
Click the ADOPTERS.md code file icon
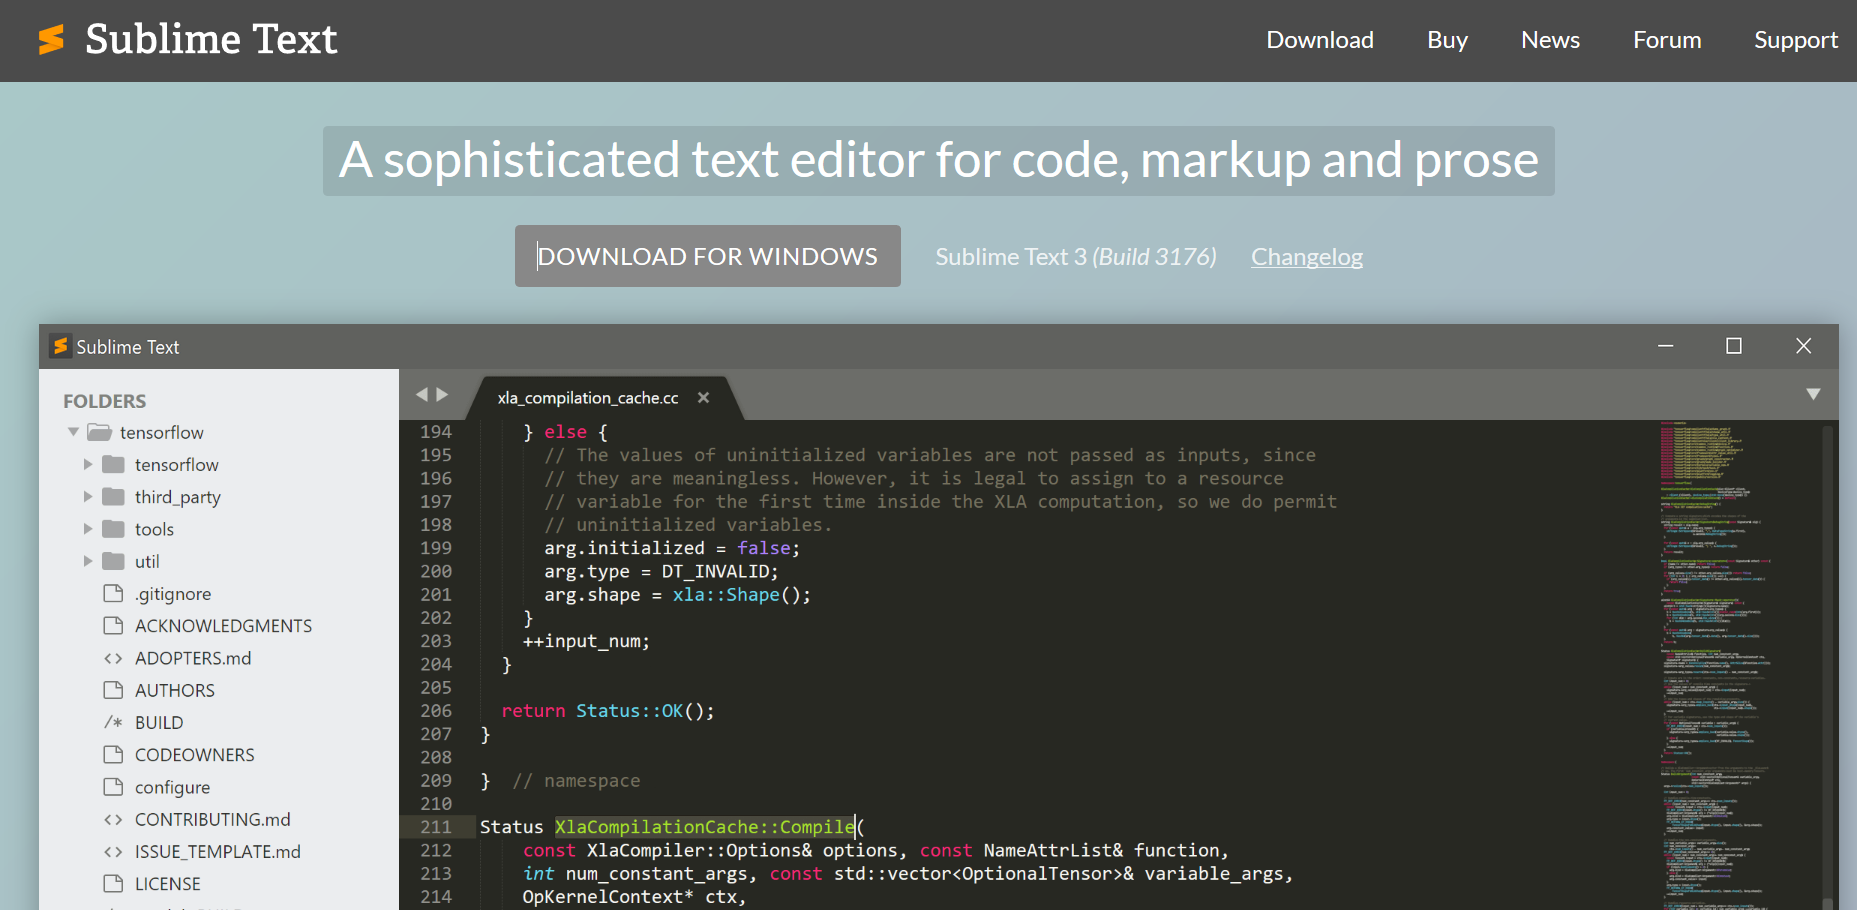click(113, 658)
